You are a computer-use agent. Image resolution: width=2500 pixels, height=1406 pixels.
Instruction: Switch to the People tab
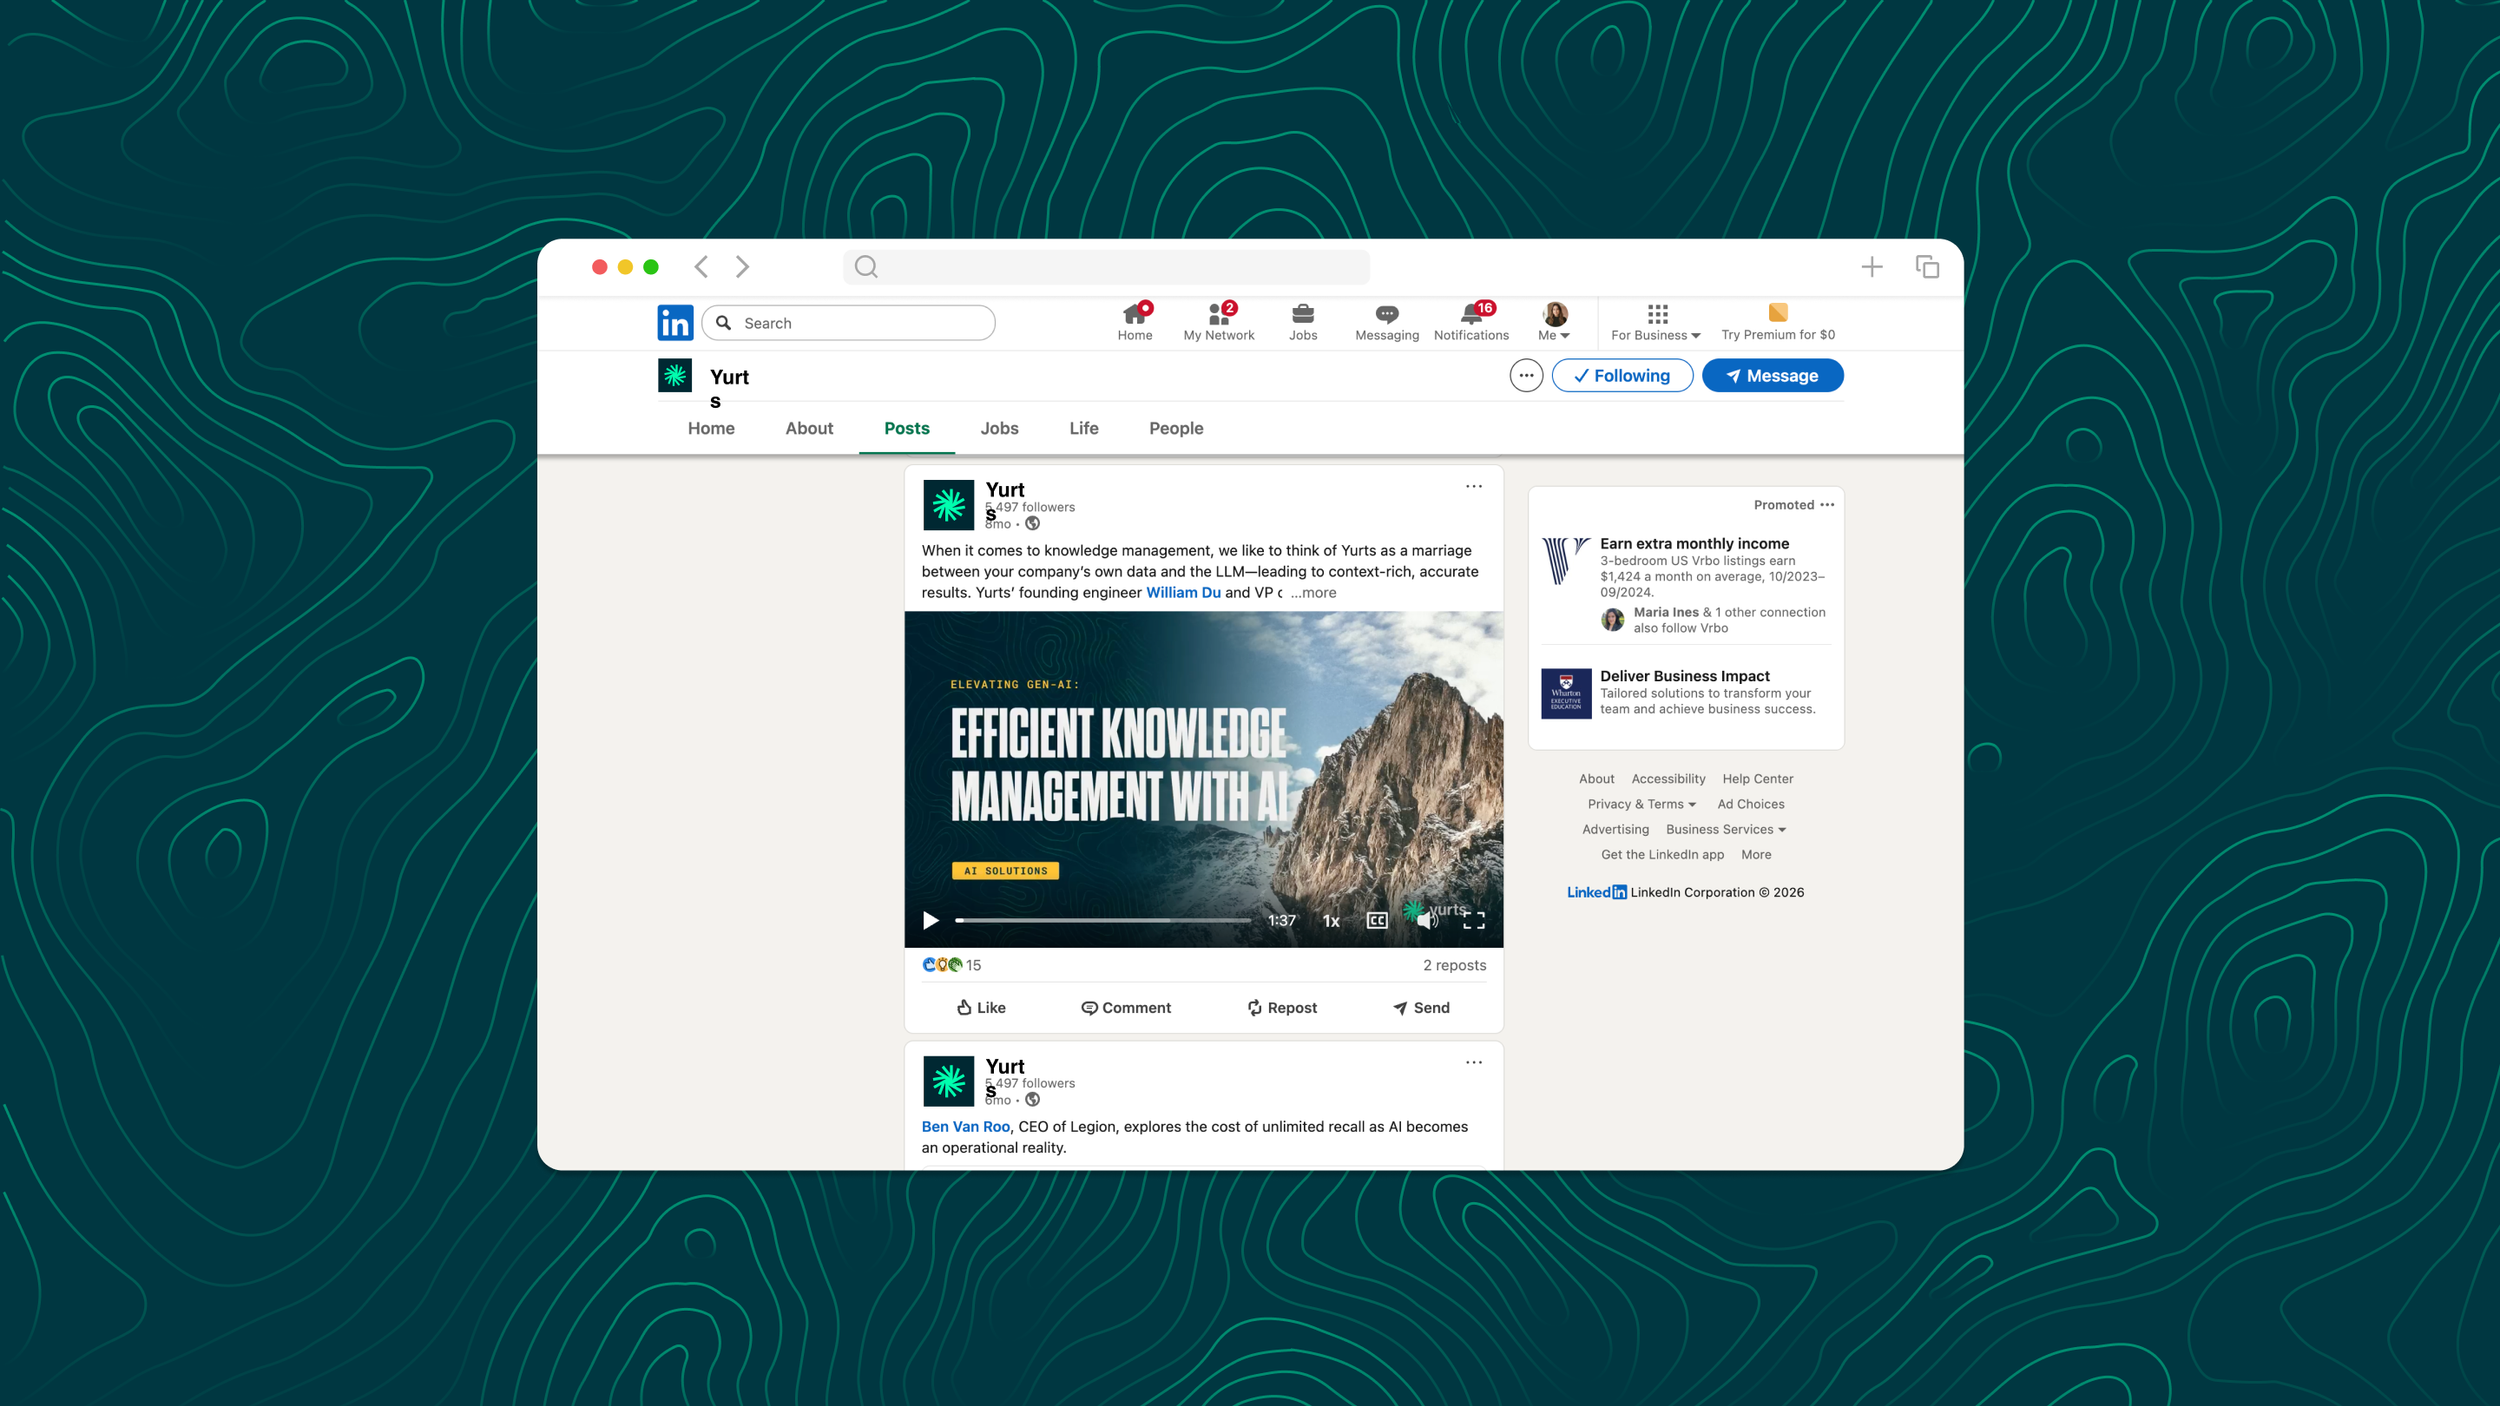coord(1175,428)
